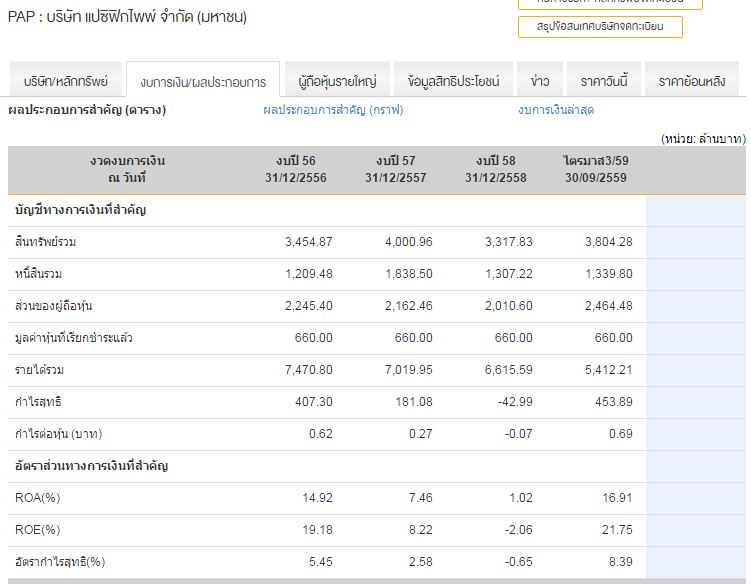
Task: Click equity value 2,010.60
Action: tap(509, 306)
